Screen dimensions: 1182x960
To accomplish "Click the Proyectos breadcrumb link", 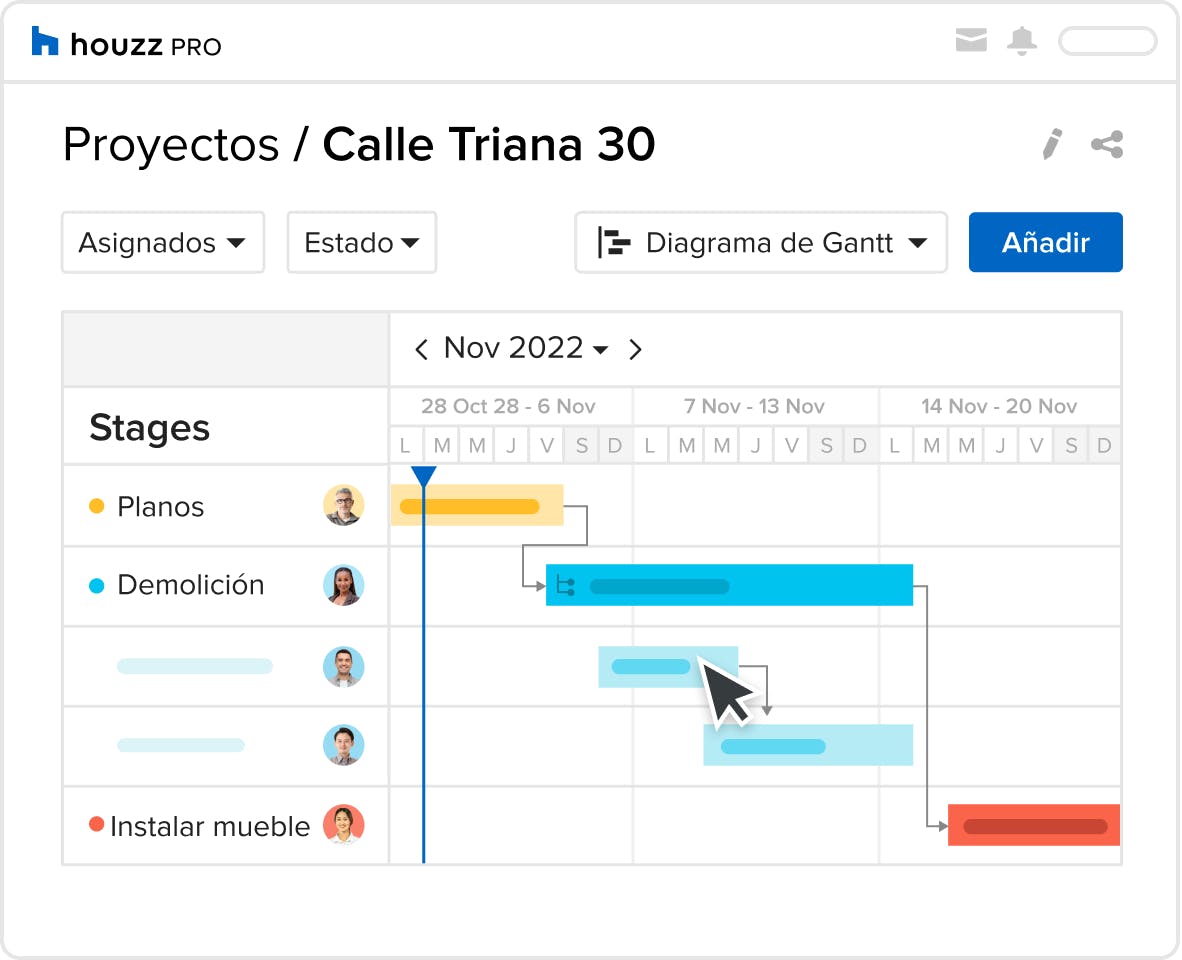I will click(x=171, y=145).
